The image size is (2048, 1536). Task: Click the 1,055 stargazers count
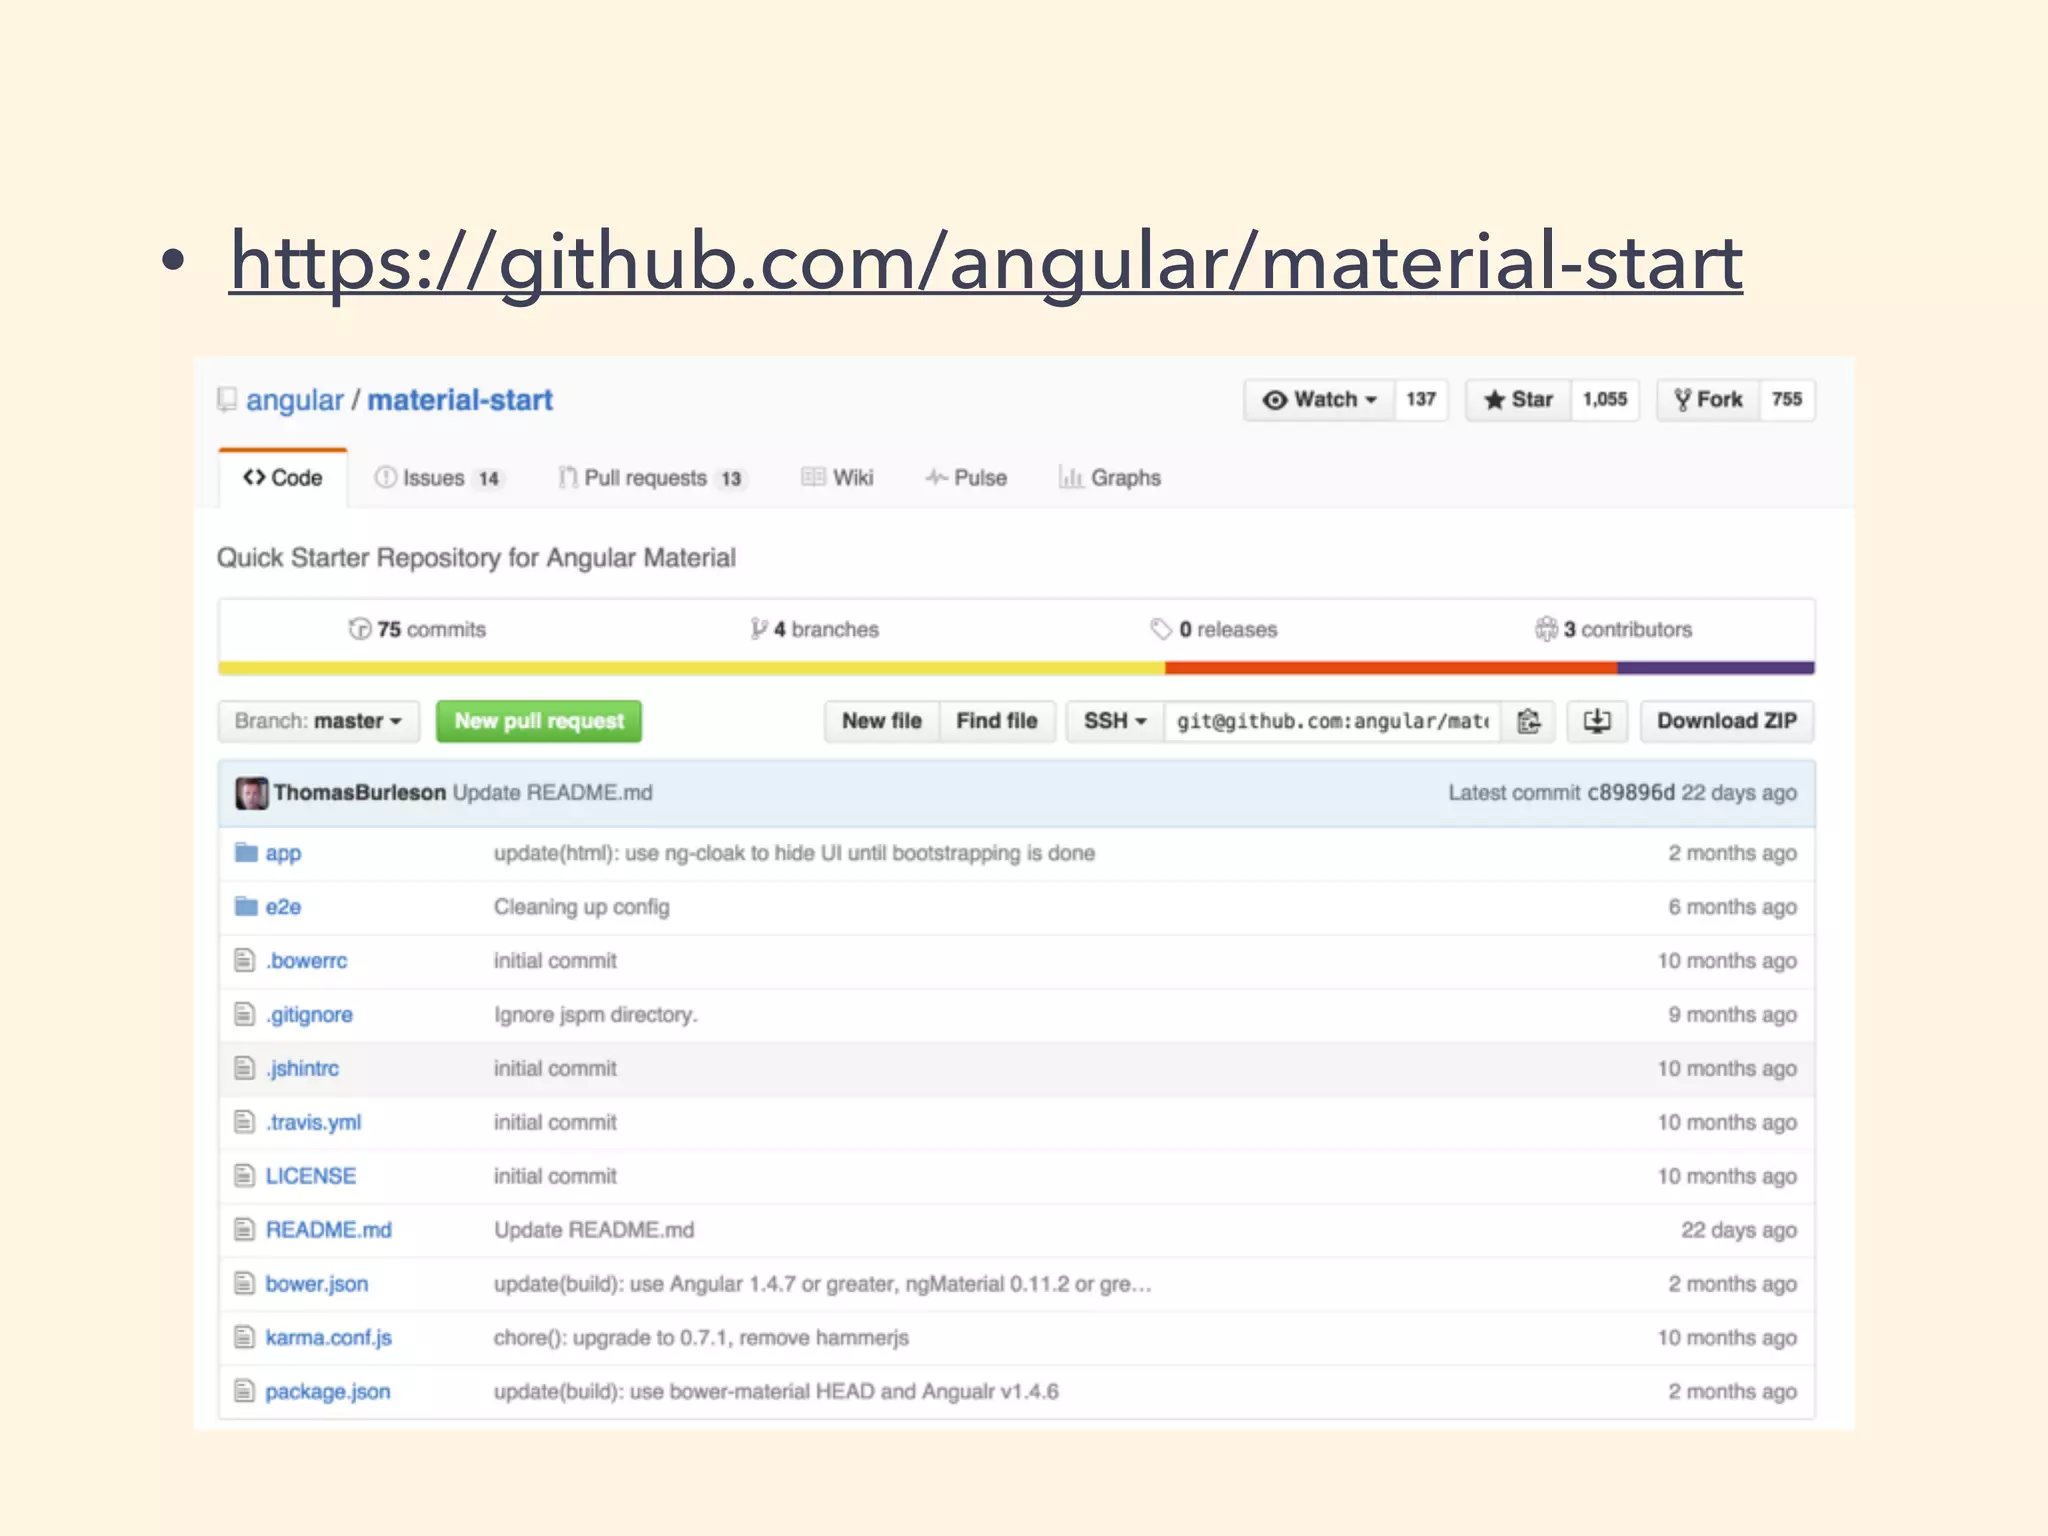click(x=1605, y=400)
